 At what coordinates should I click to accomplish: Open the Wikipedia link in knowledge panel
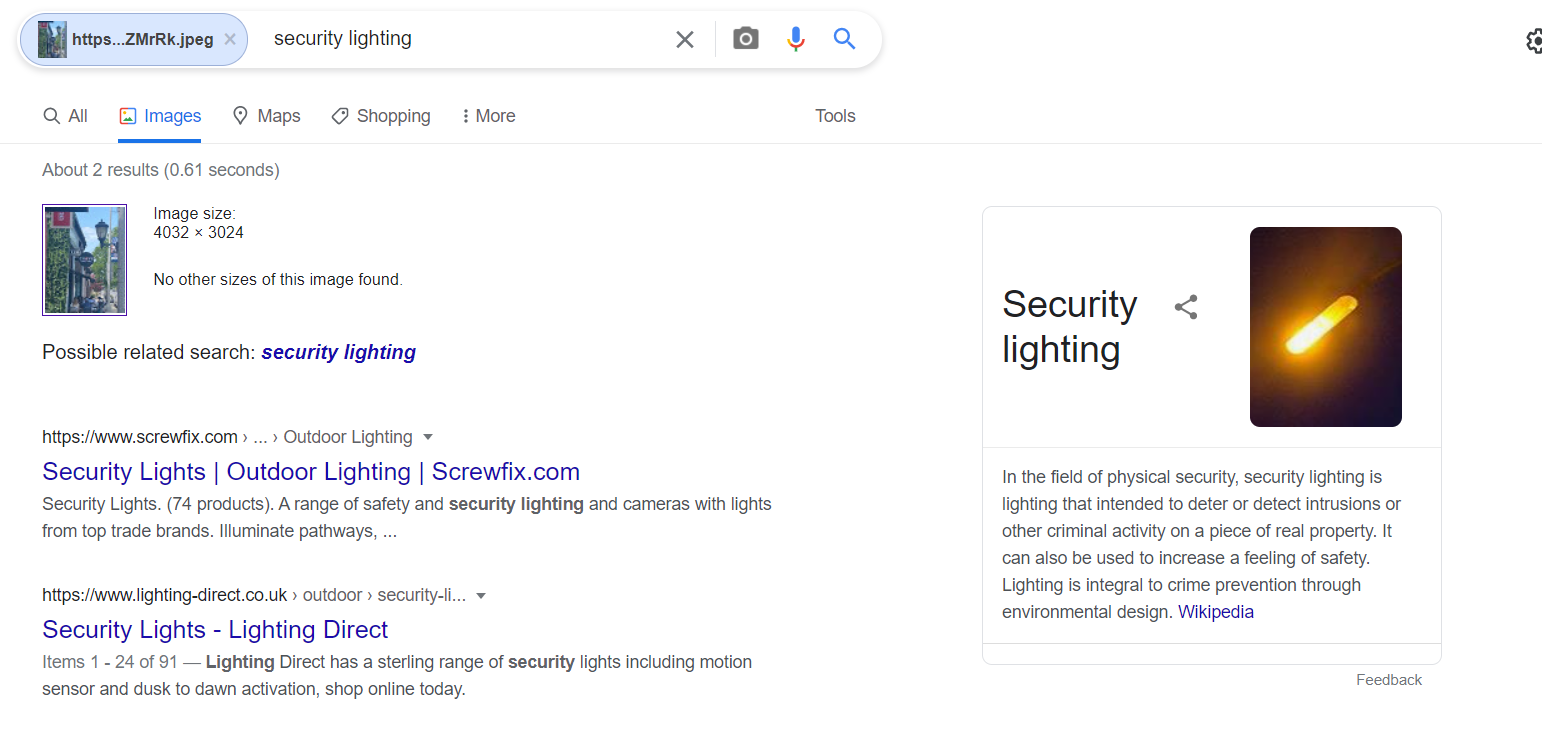[1216, 612]
